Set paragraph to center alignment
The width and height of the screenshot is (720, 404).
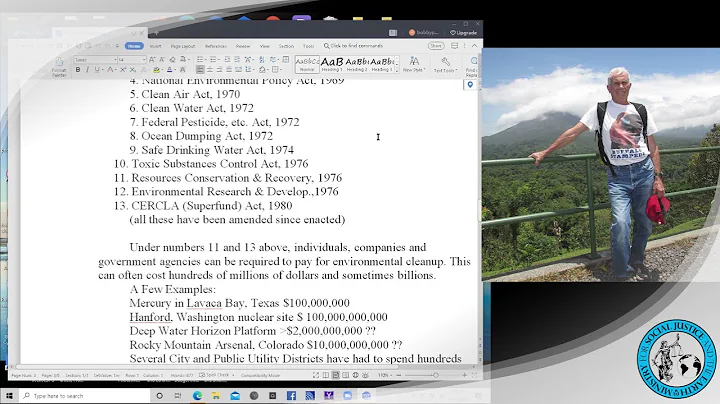point(210,70)
